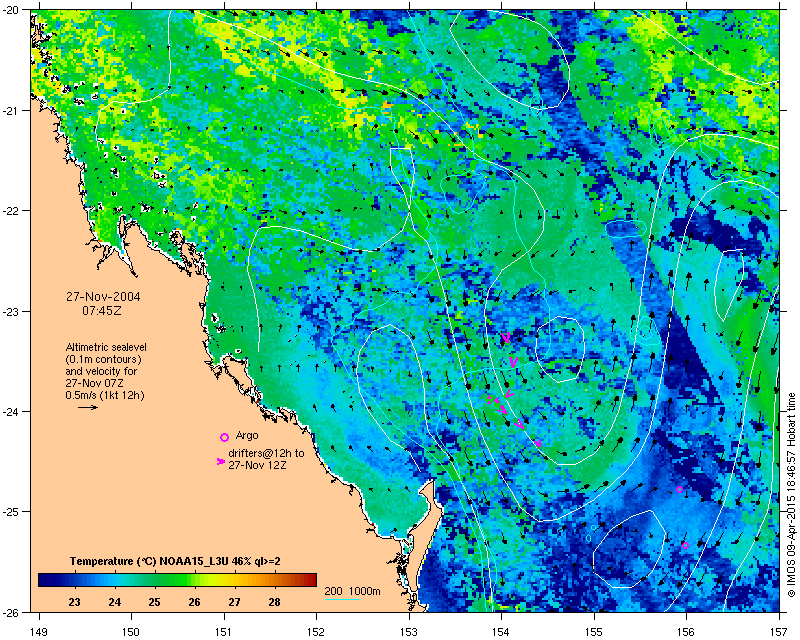Click the colorbar tick label "23"
This screenshot has width=800, height=640.
[x=74, y=602]
